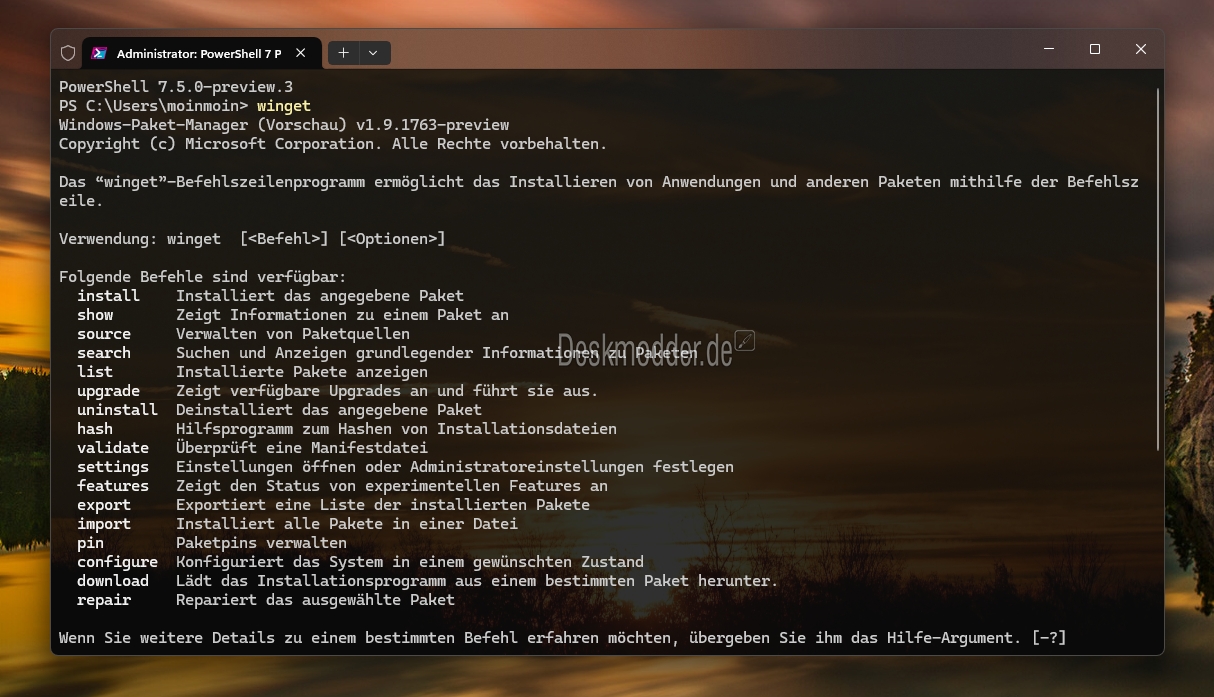This screenshot has height=697, width=1214.
Task: Click 'Überprüft eine Manifestdatei' description
Action: coord(302,448)
